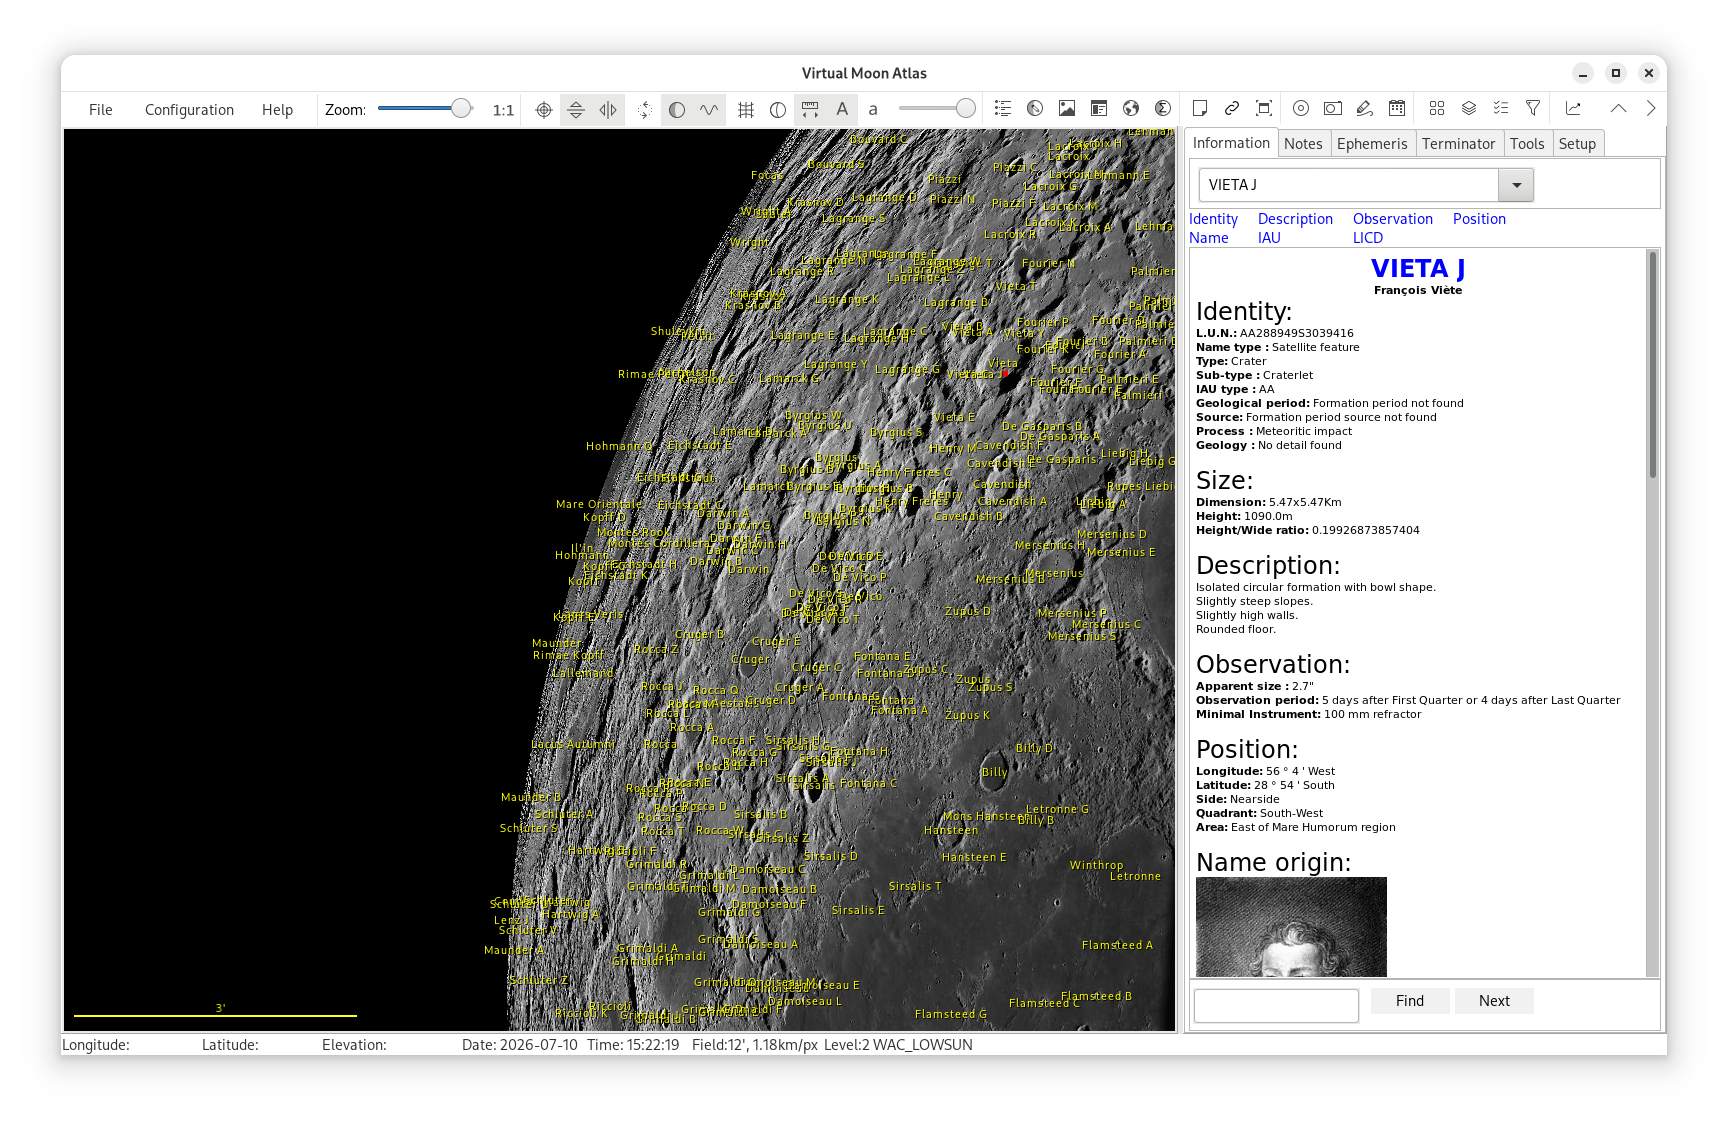The height and width of the screenshot is (1122, 1728).
Task: Open the Help menu
Action: [277, 110]
